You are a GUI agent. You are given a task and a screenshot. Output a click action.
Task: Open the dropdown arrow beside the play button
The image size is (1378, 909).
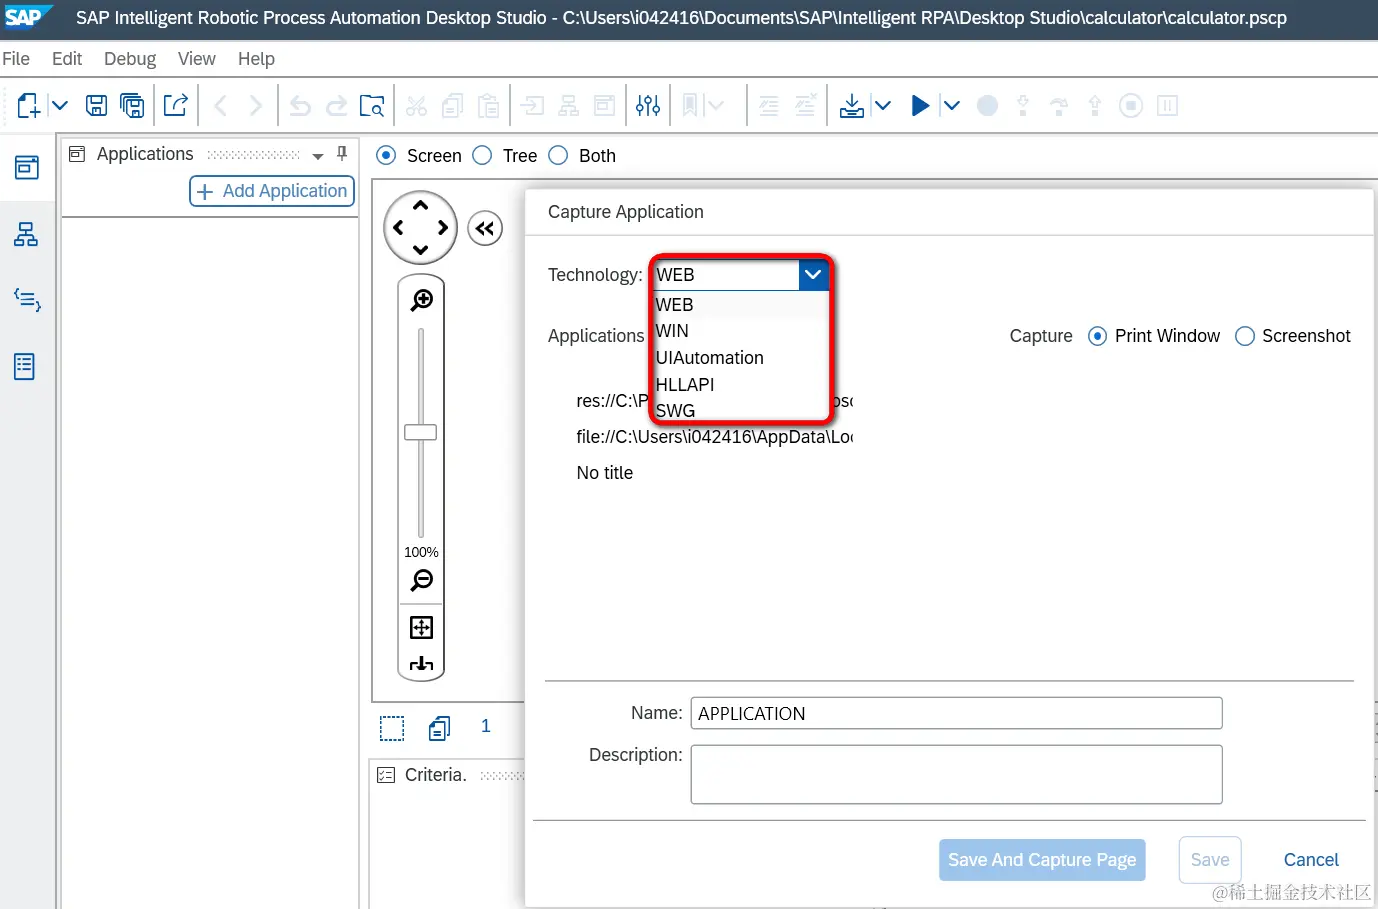pyautogui.click(x=951, y=105)
